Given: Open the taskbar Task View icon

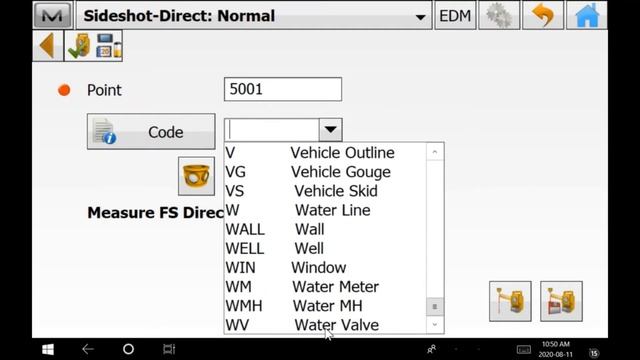Looking at the screenshot, I should point(169,349).
